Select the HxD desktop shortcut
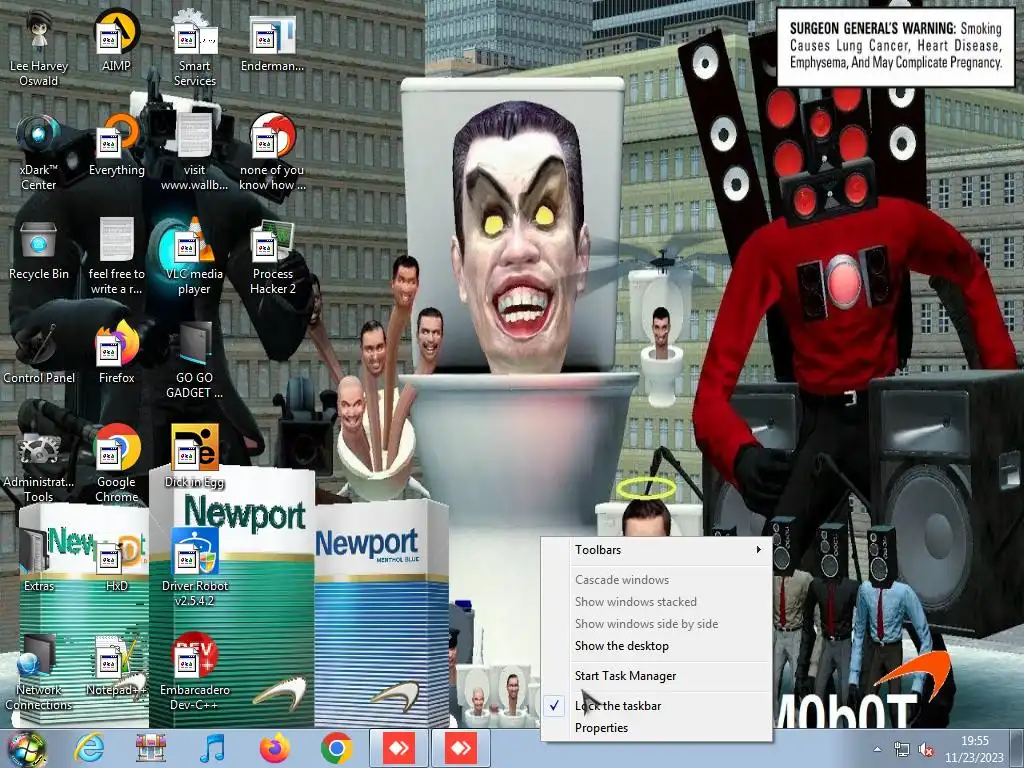The height and width of the screenshot is (768, 1024). coord(116,561)
